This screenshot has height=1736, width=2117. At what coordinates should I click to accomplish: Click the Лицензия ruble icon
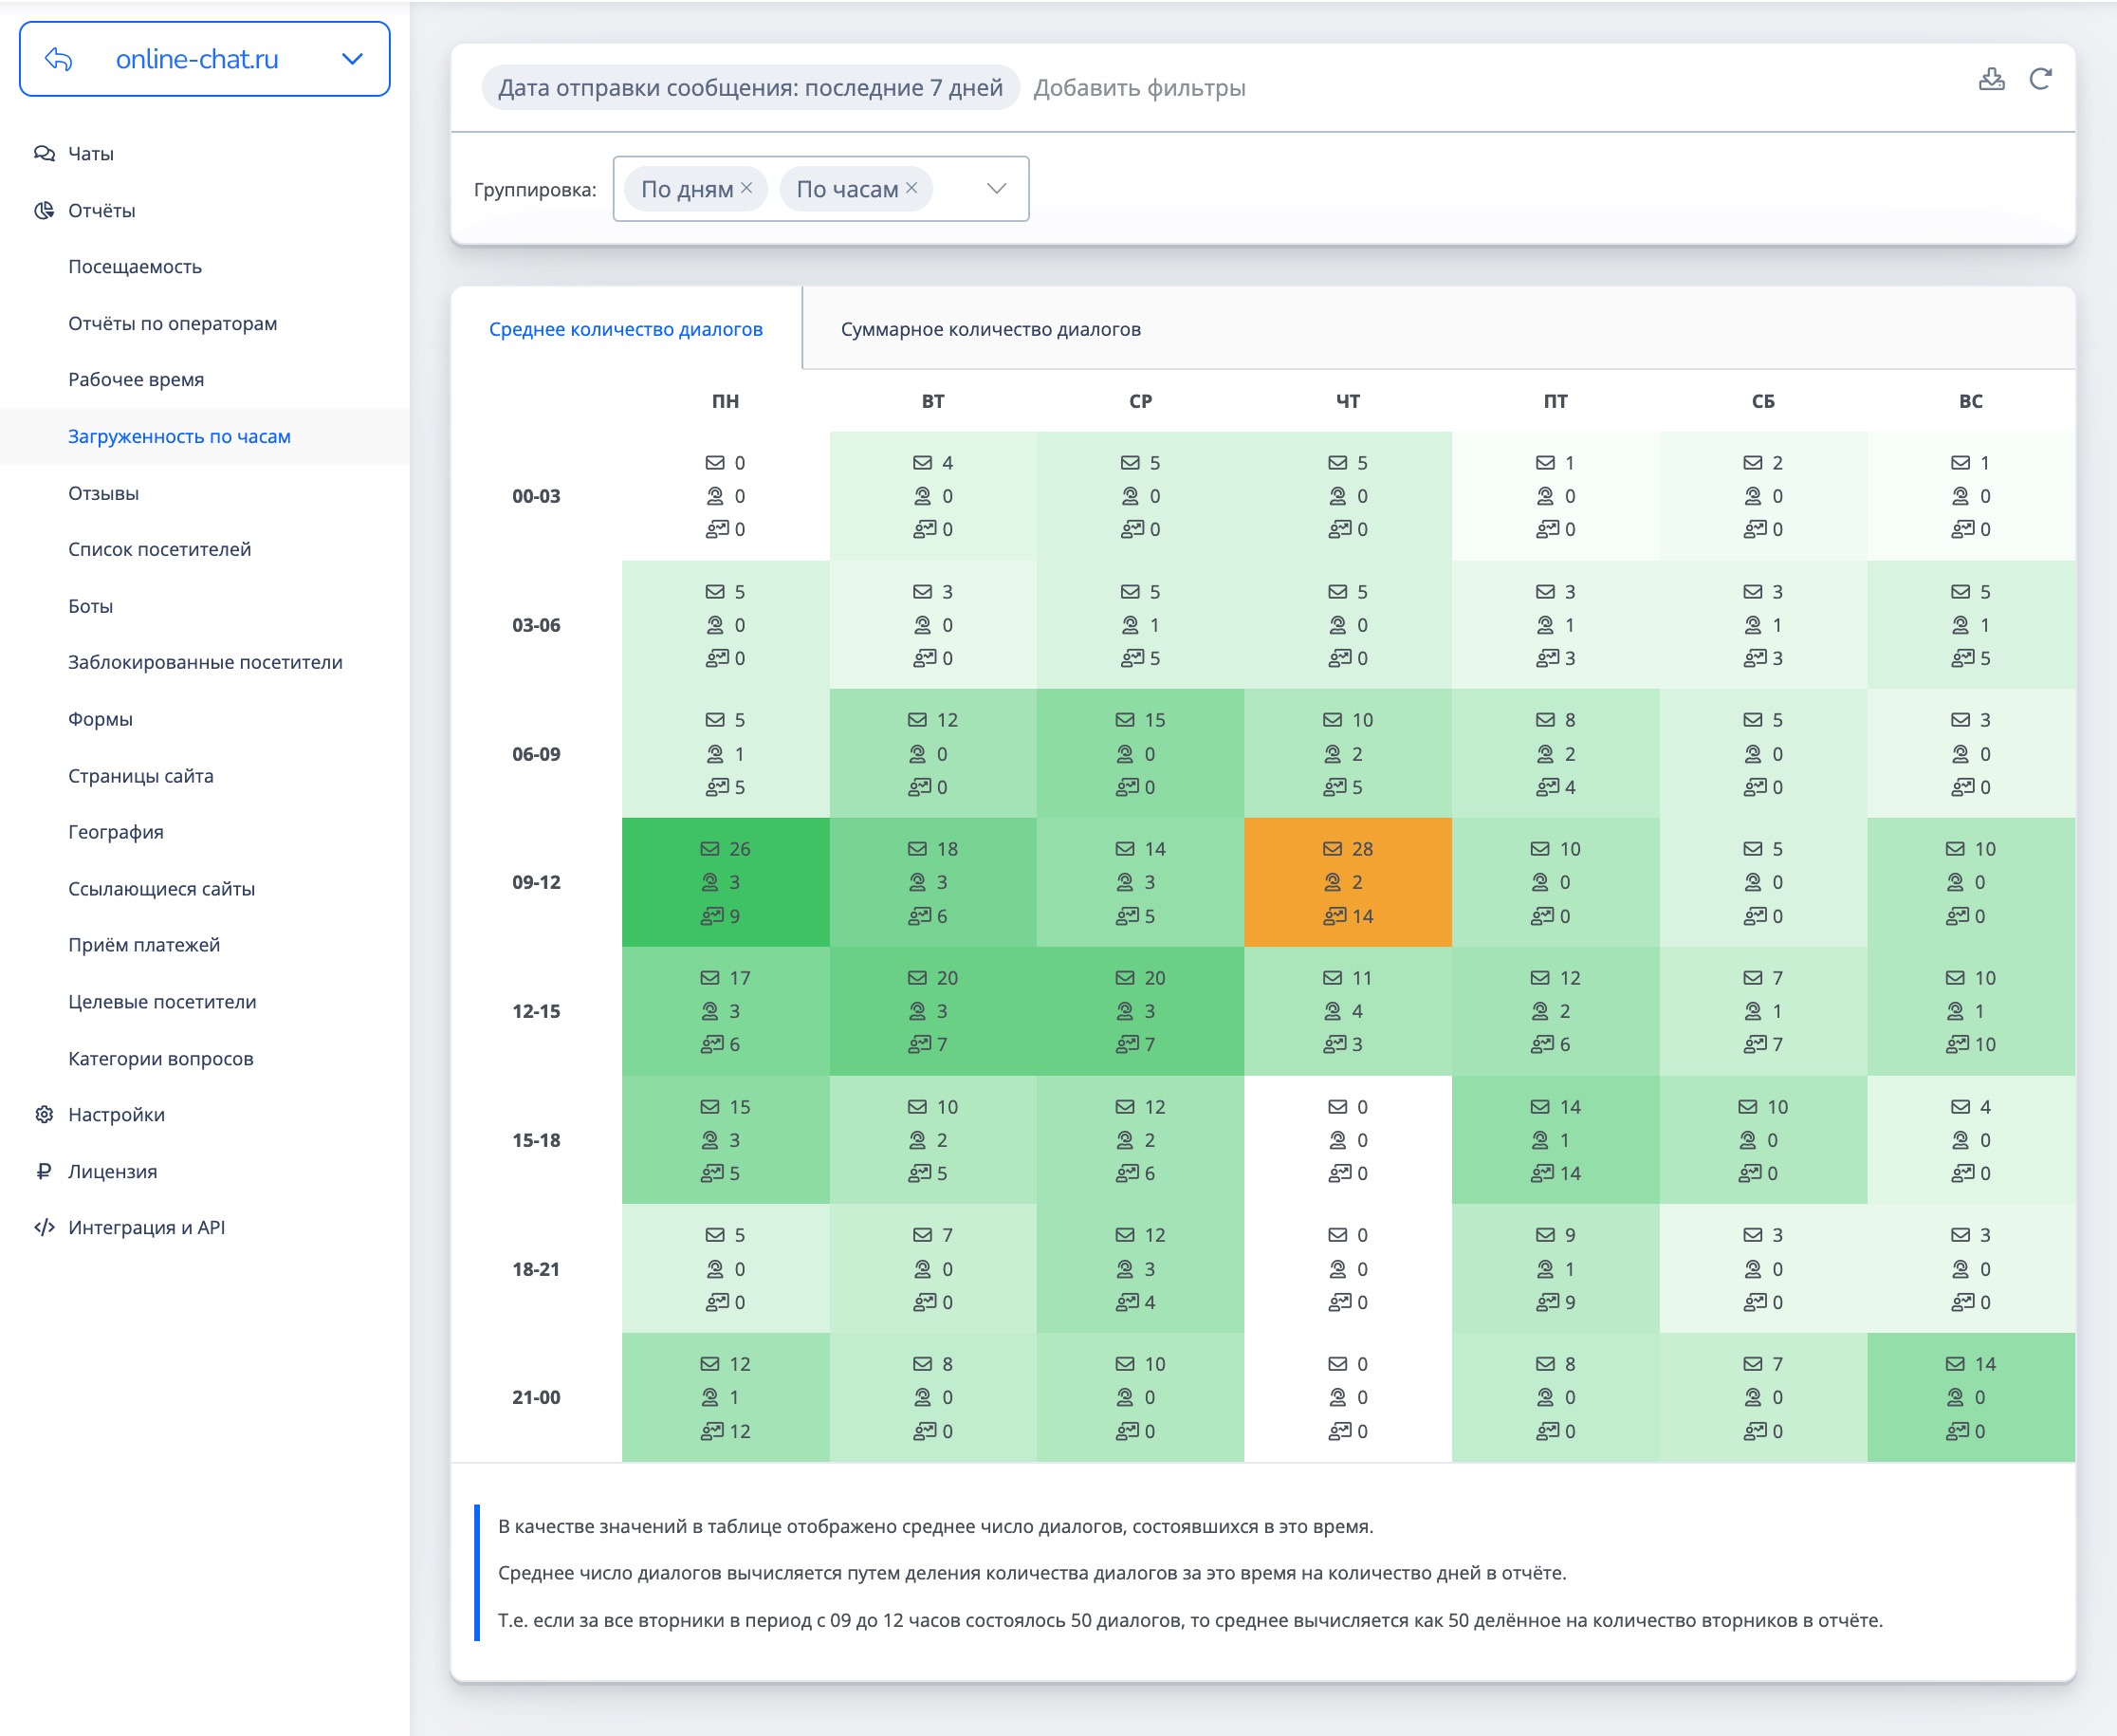[x=44, y=1171]
